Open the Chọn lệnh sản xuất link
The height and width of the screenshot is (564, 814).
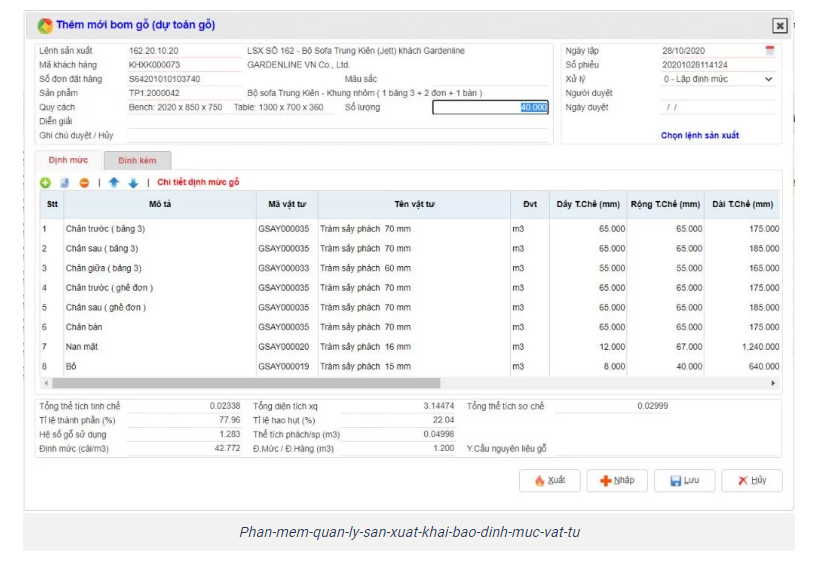pos(700,135)
